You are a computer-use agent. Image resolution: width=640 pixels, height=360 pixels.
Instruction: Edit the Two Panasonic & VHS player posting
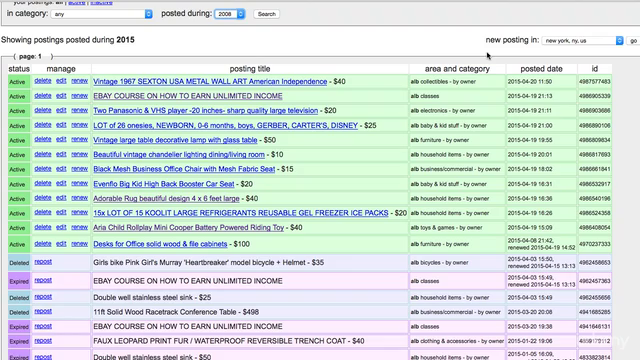click(61, 110)
